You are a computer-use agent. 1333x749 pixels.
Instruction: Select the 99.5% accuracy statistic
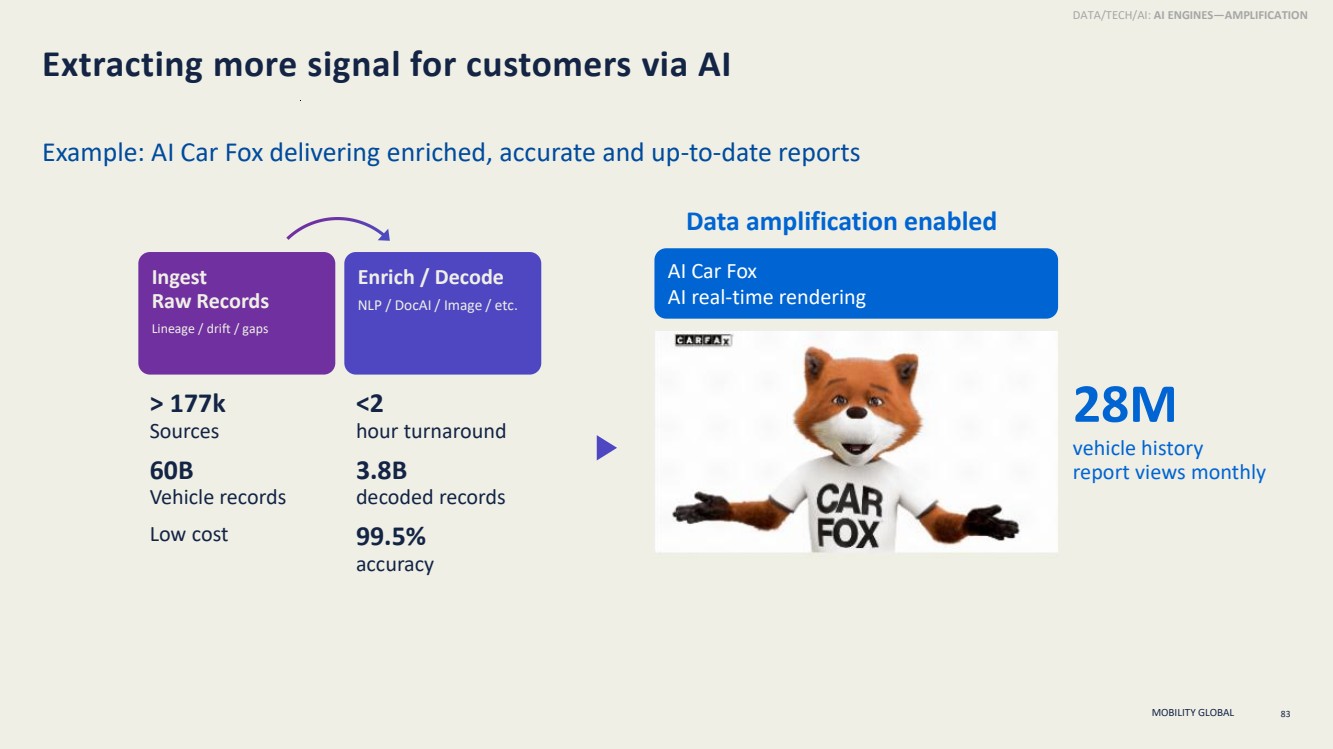click(x=395, y=550)
